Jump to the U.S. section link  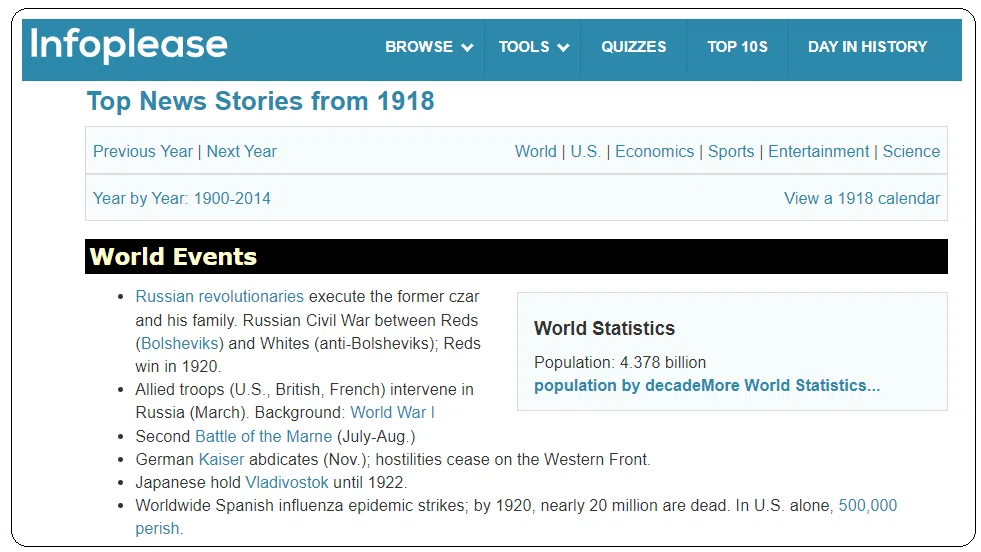pos(586,151)
